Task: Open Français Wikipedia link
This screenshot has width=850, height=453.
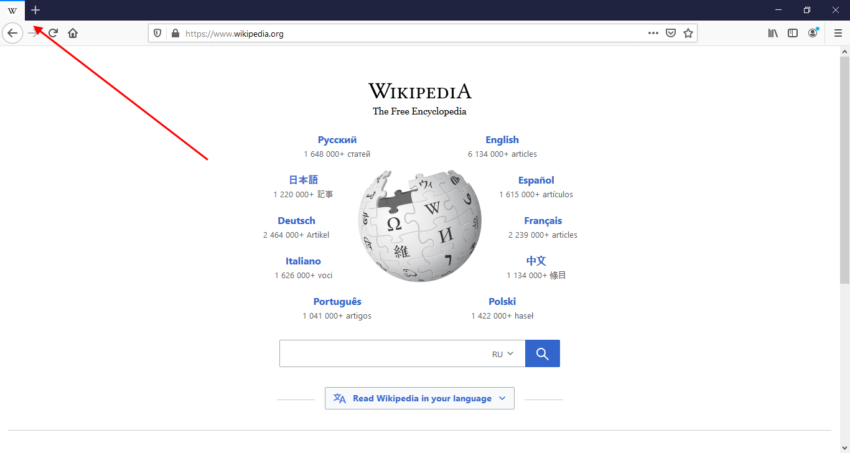Action: (x=543, y=221)
